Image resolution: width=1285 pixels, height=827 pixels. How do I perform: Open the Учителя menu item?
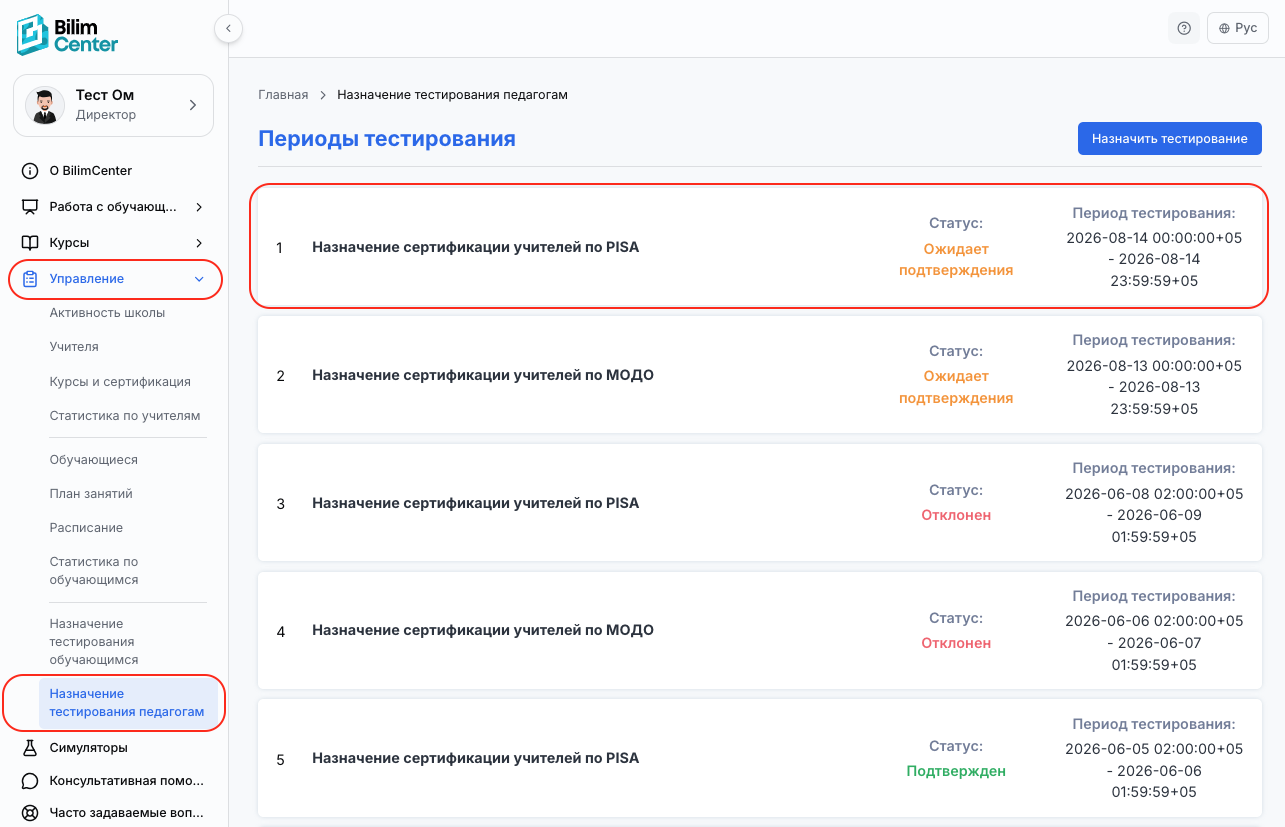74,347
